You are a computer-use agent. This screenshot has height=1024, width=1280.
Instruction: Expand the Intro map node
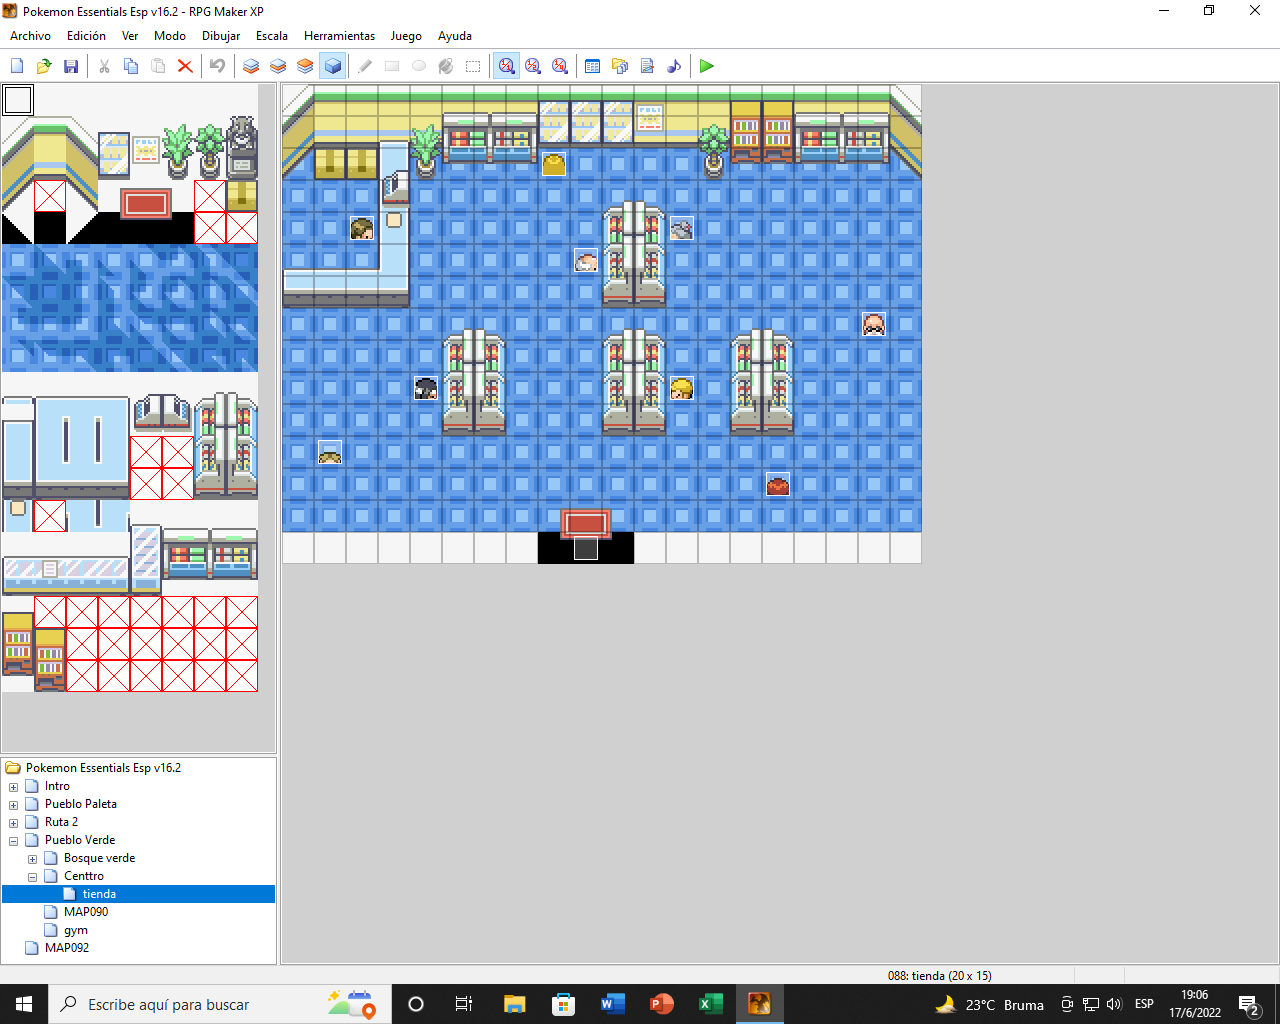coord(13,787)
